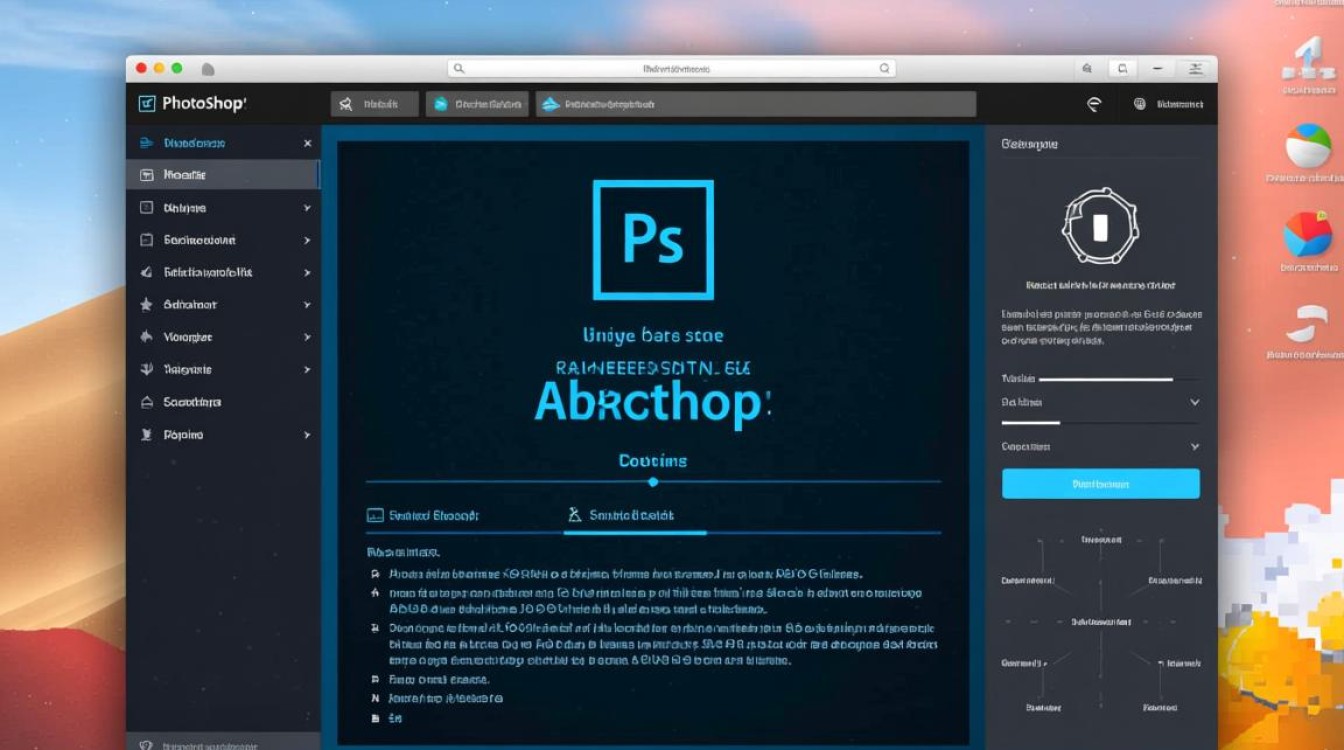1344x750 pixels.
Task: Click the list icon in the sidebar header row
Action: (146, 143)
